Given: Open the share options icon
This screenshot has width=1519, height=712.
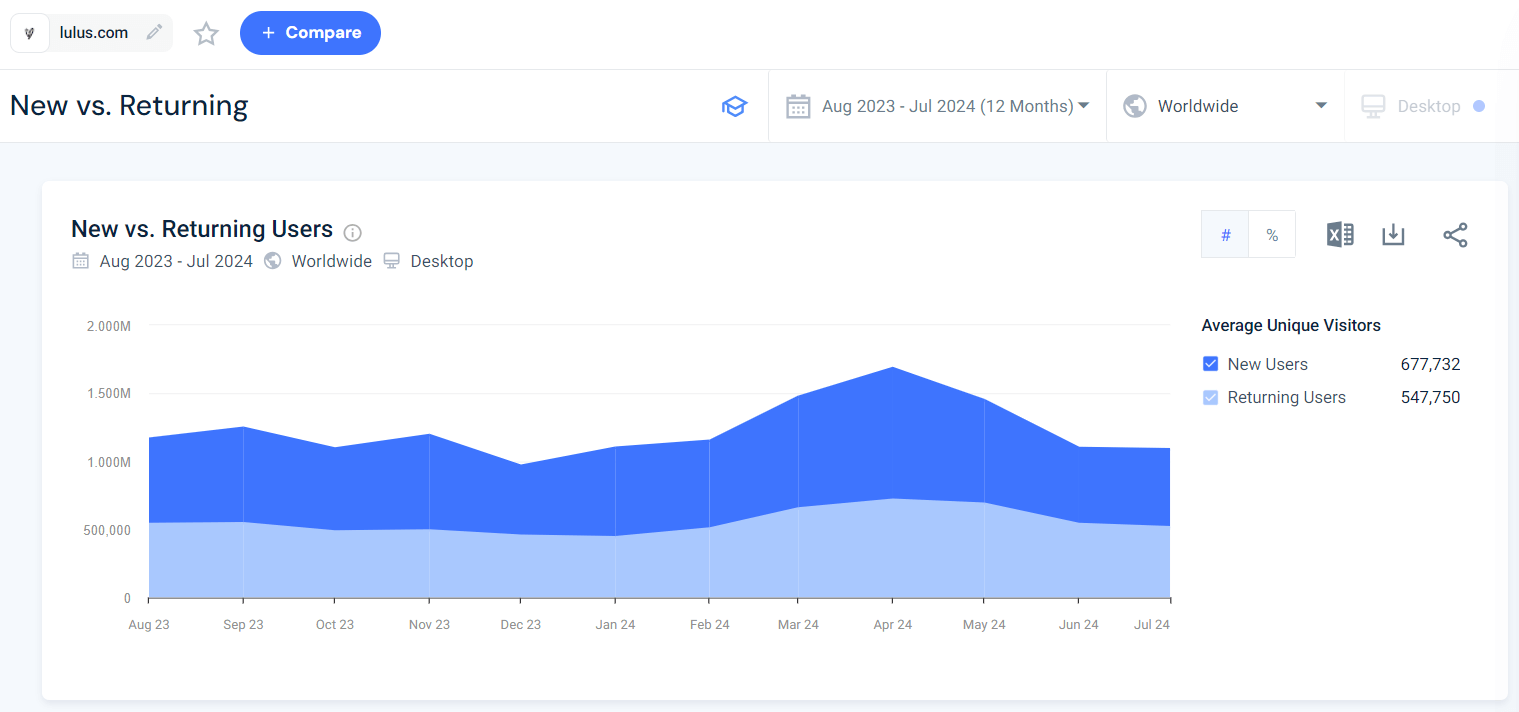Looking at the screenshot, I should [x=1455, y=234].
